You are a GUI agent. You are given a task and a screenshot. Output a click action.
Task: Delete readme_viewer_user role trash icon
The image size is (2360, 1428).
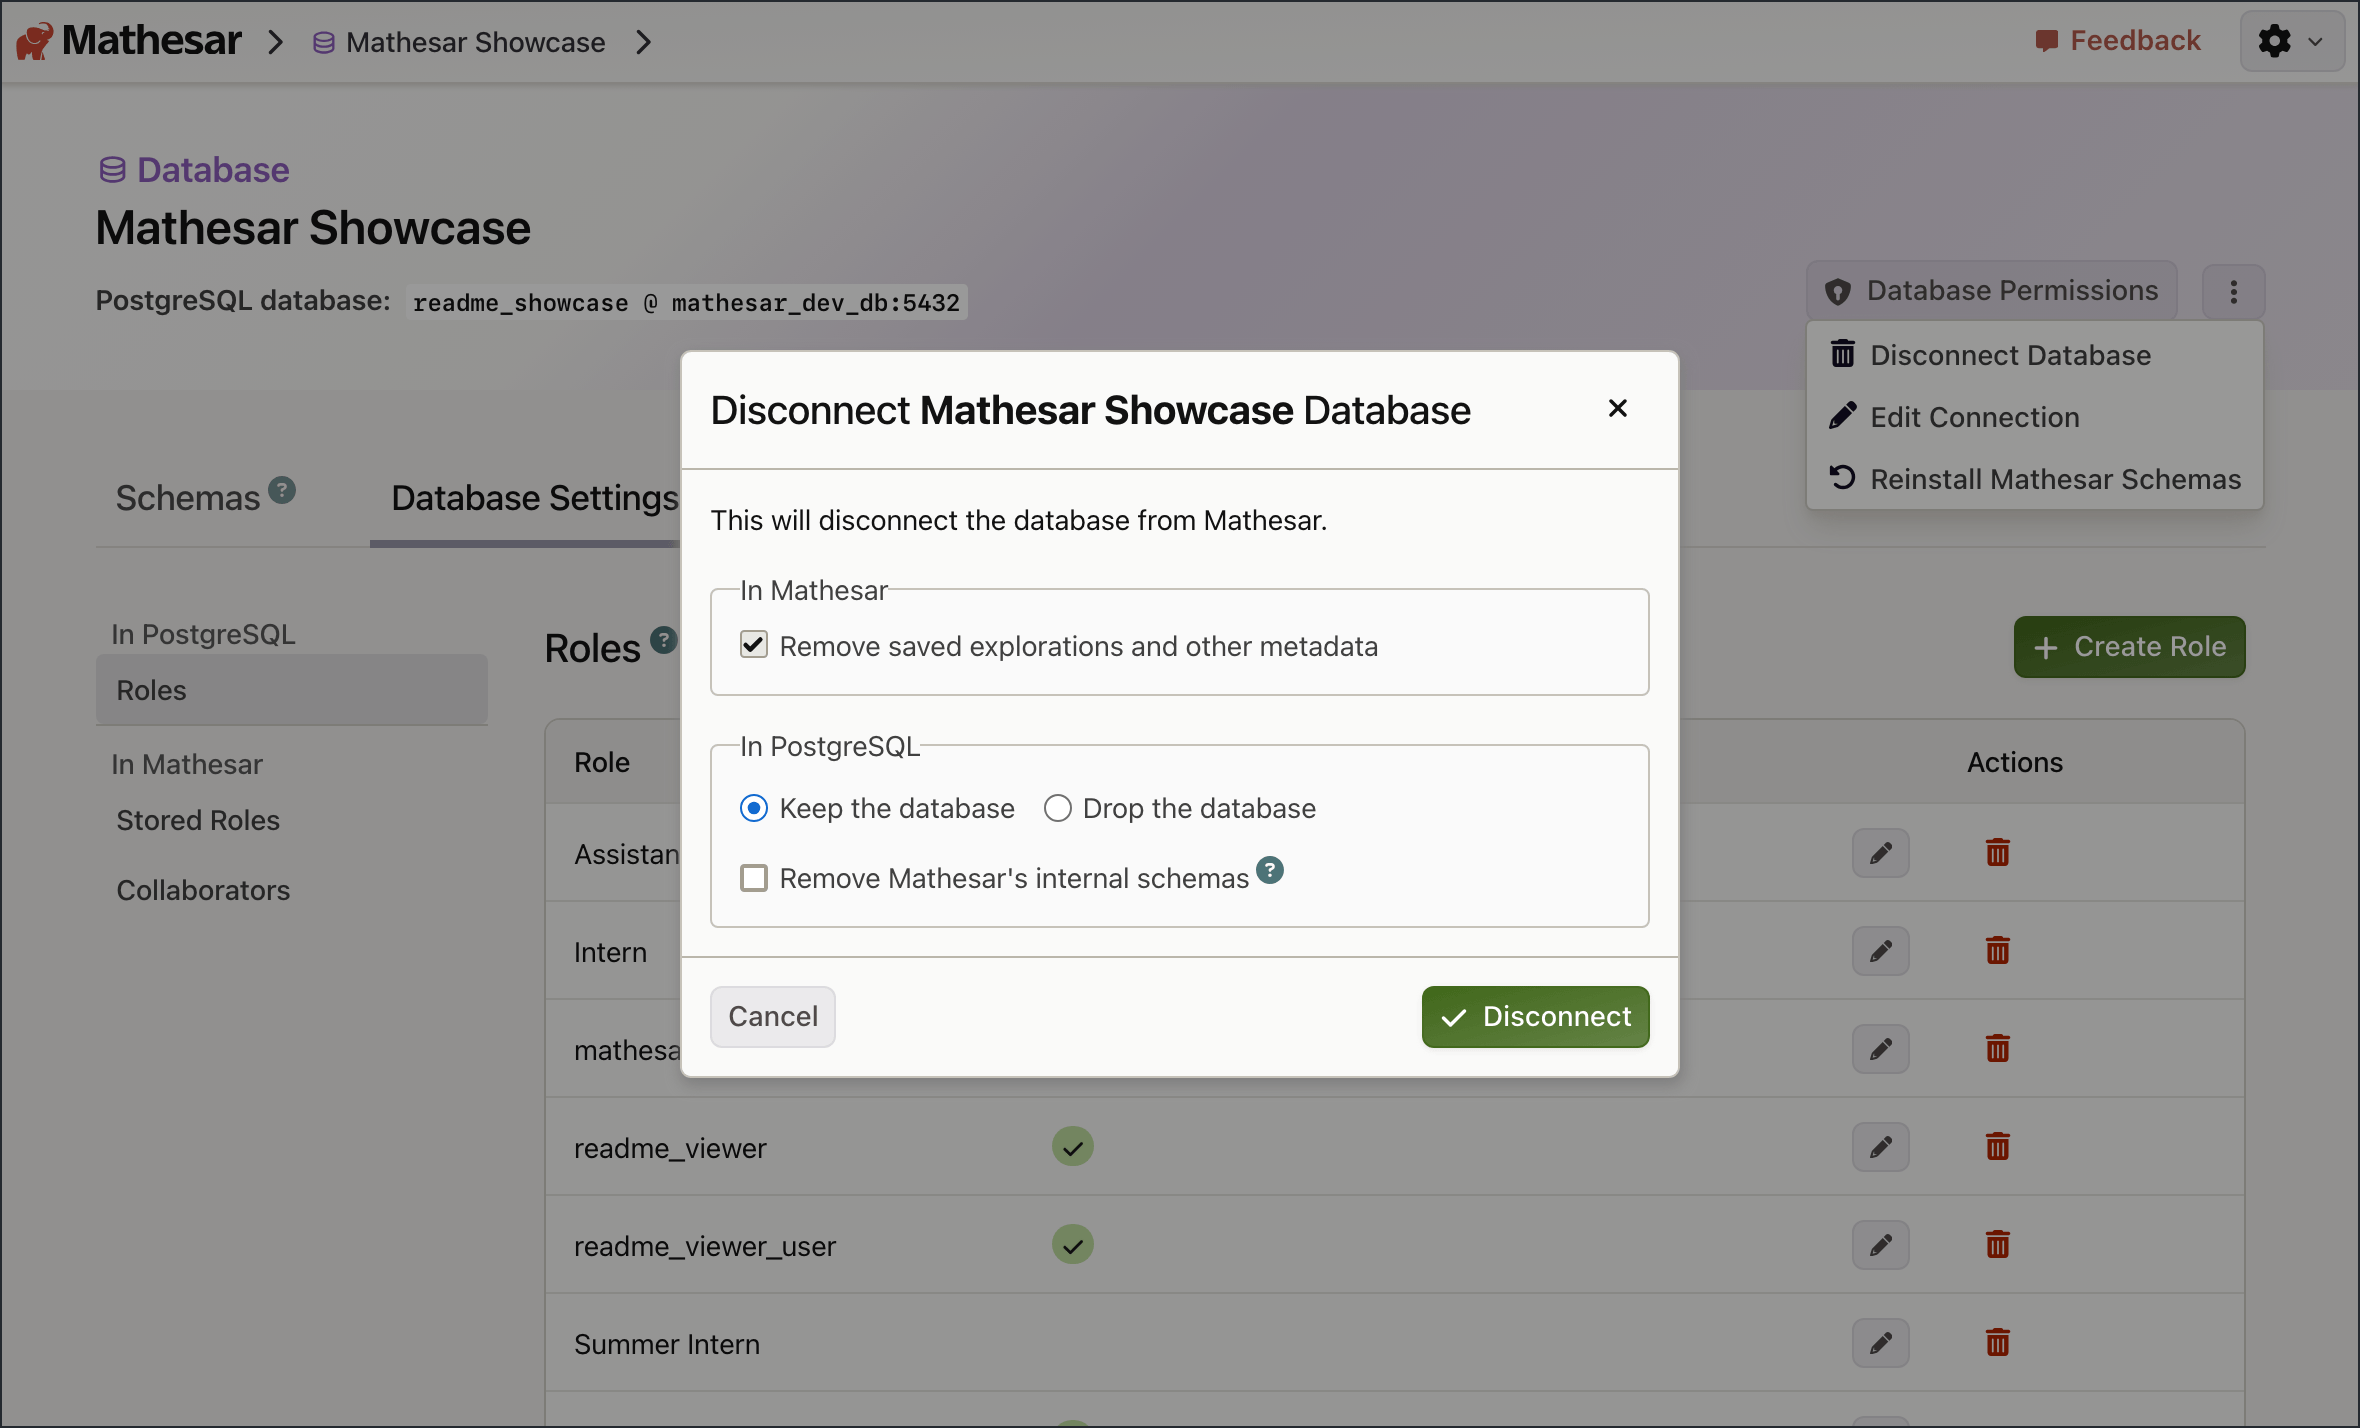tap(1997, 1245)
